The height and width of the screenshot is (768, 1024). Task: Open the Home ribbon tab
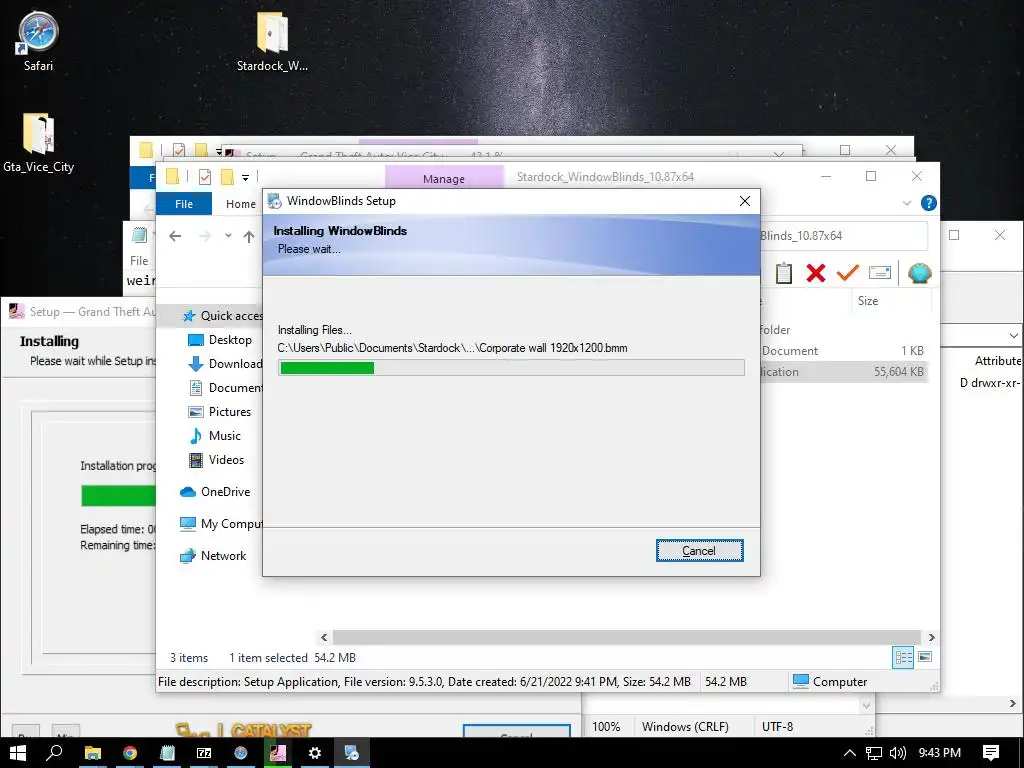(x=240, y=204)
